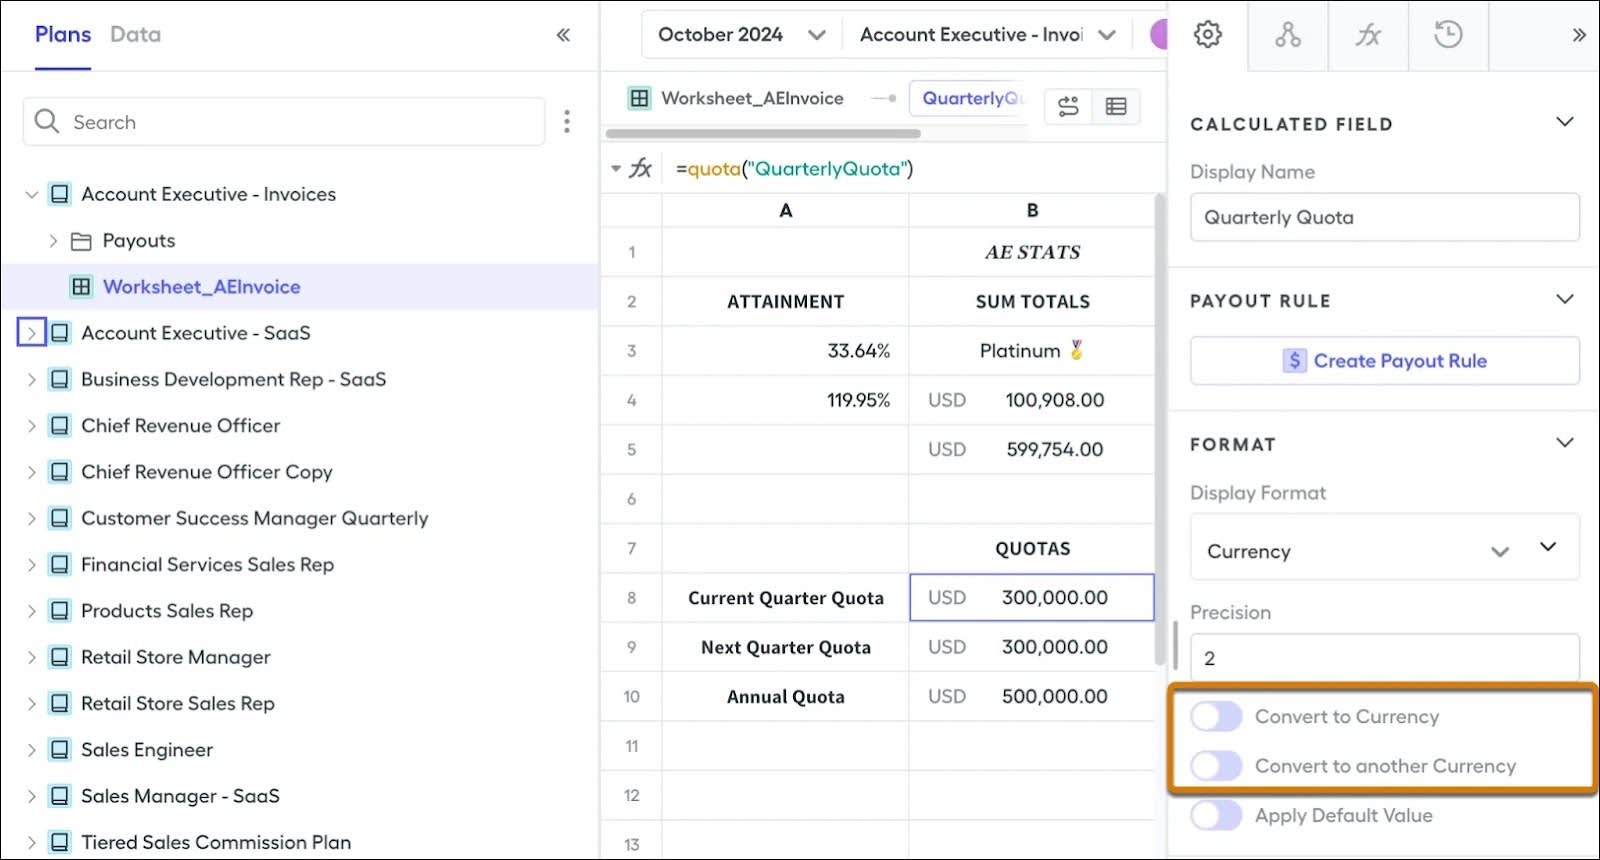Click the Search input field
Screen dimensions: 1600x860
[284, 122]
